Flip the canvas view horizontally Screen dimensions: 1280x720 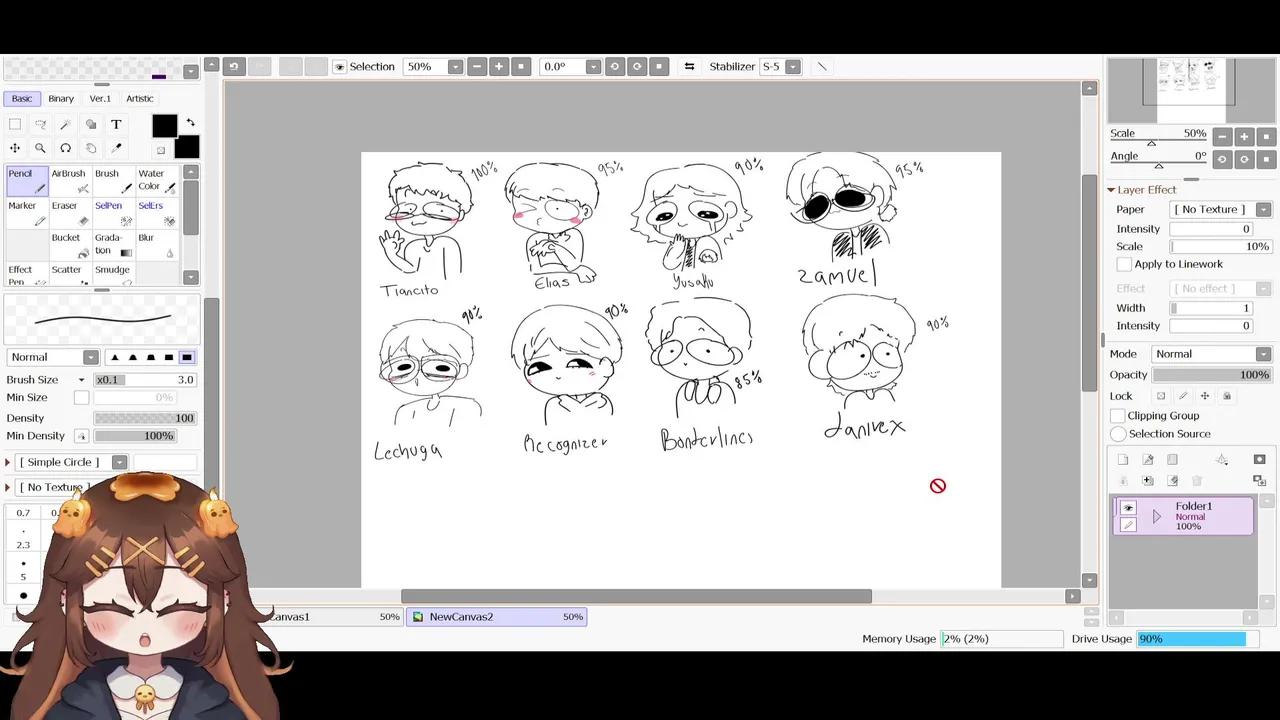pyautogui.click(x=689, y=67)
